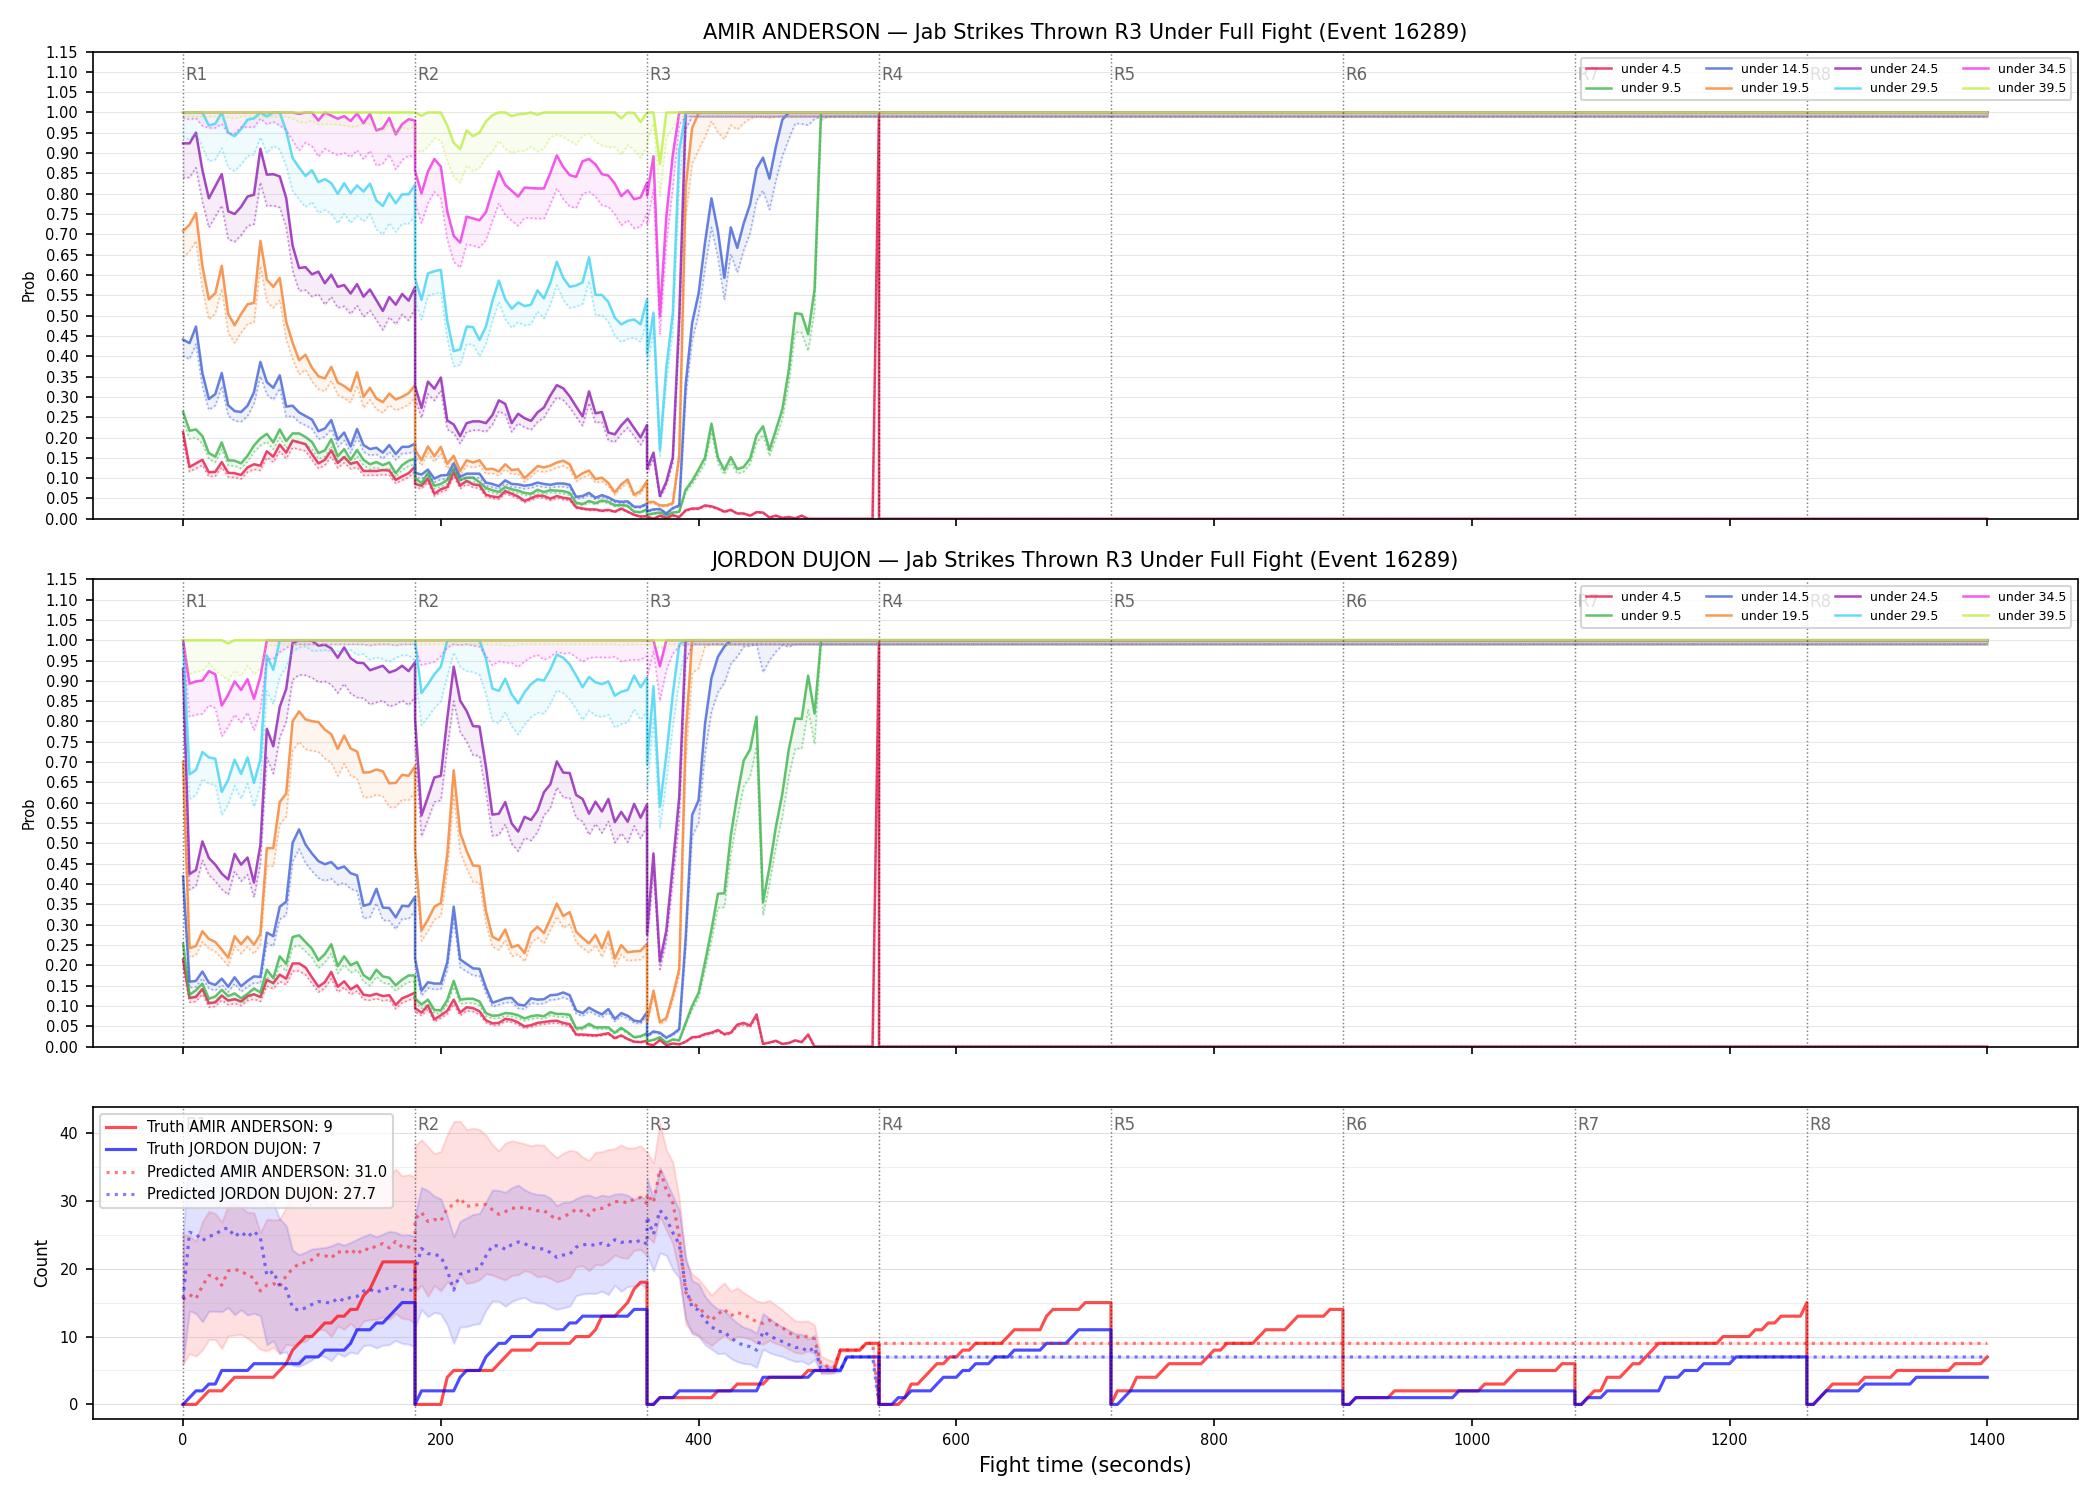Click 'Predicted JORDON DUJON: 27.7' legend entry
The image size is (2100, 1500).
(x=240, y=1194)
